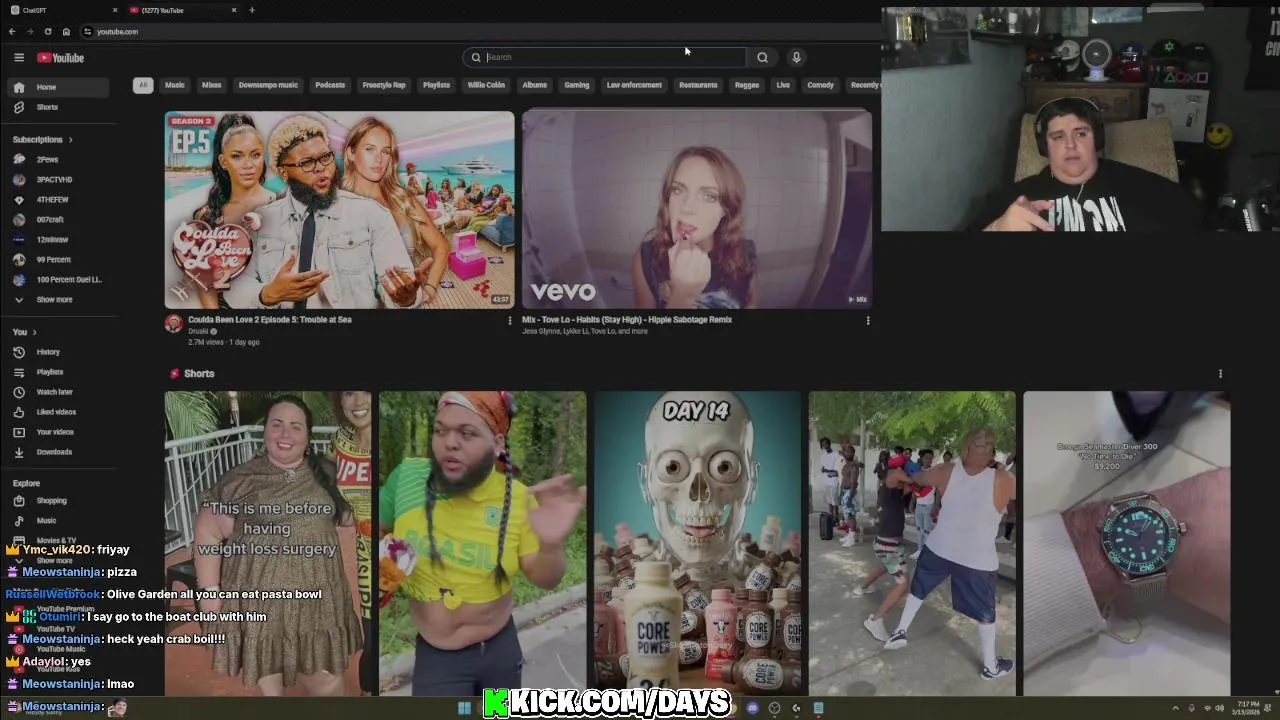The width and height of the screenshot is (1280, 720).
Task: Open 99 Percent subscription channel
Action: pyautogui.click(x=60, y=259)
